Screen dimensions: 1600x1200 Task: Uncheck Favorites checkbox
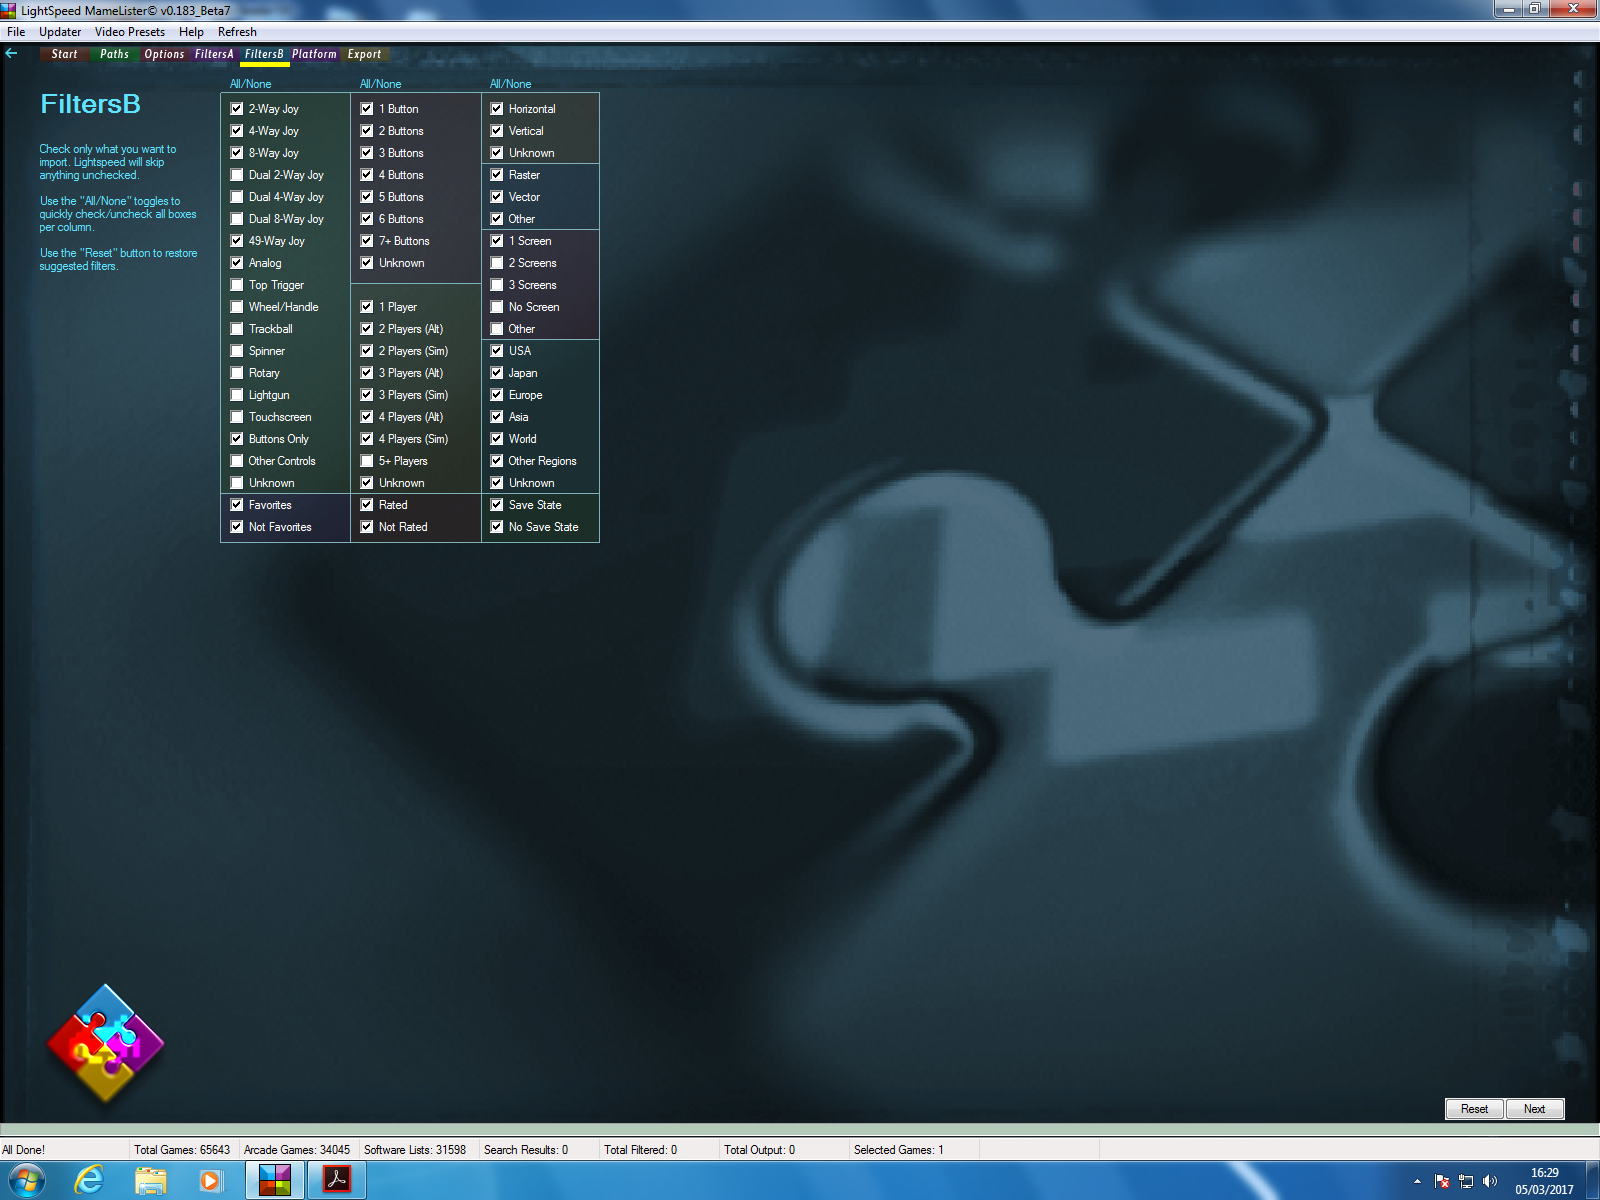tap(237, 505)
